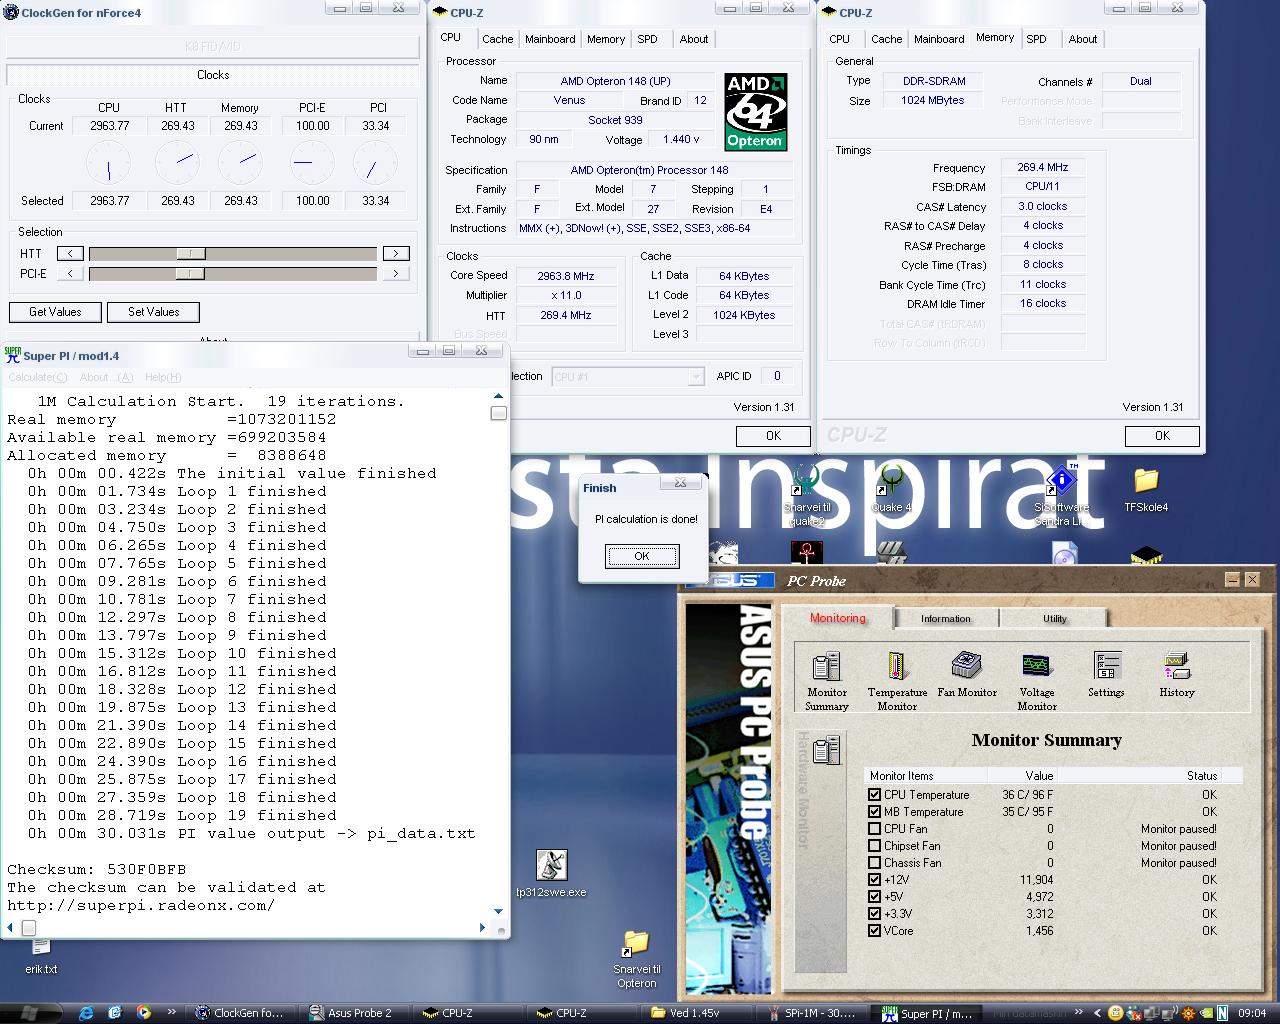This screenshot has height=1024, width=1280.
Task: Click Super PI horizontal scrollbar thumb
Action: [x=28, y=928]
